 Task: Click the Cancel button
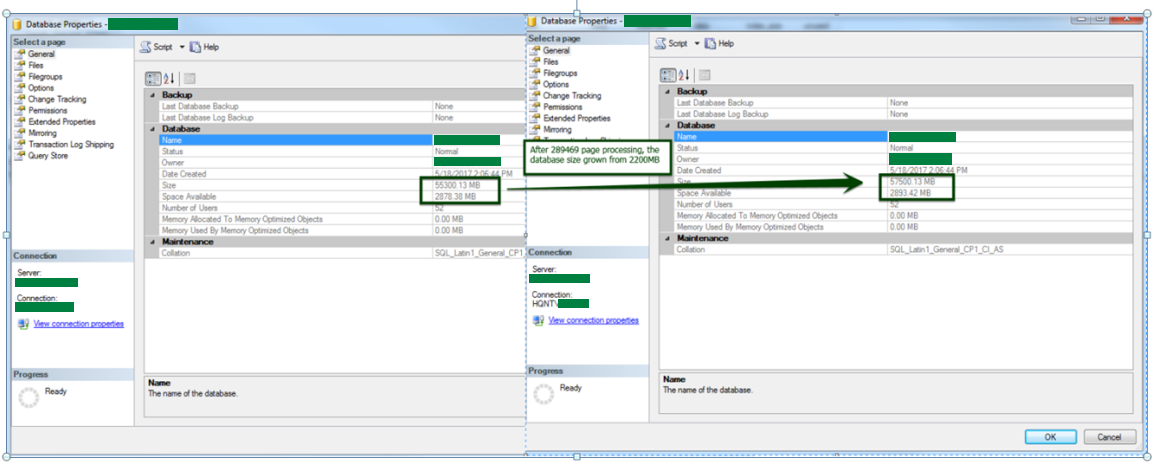[1109, 437]
